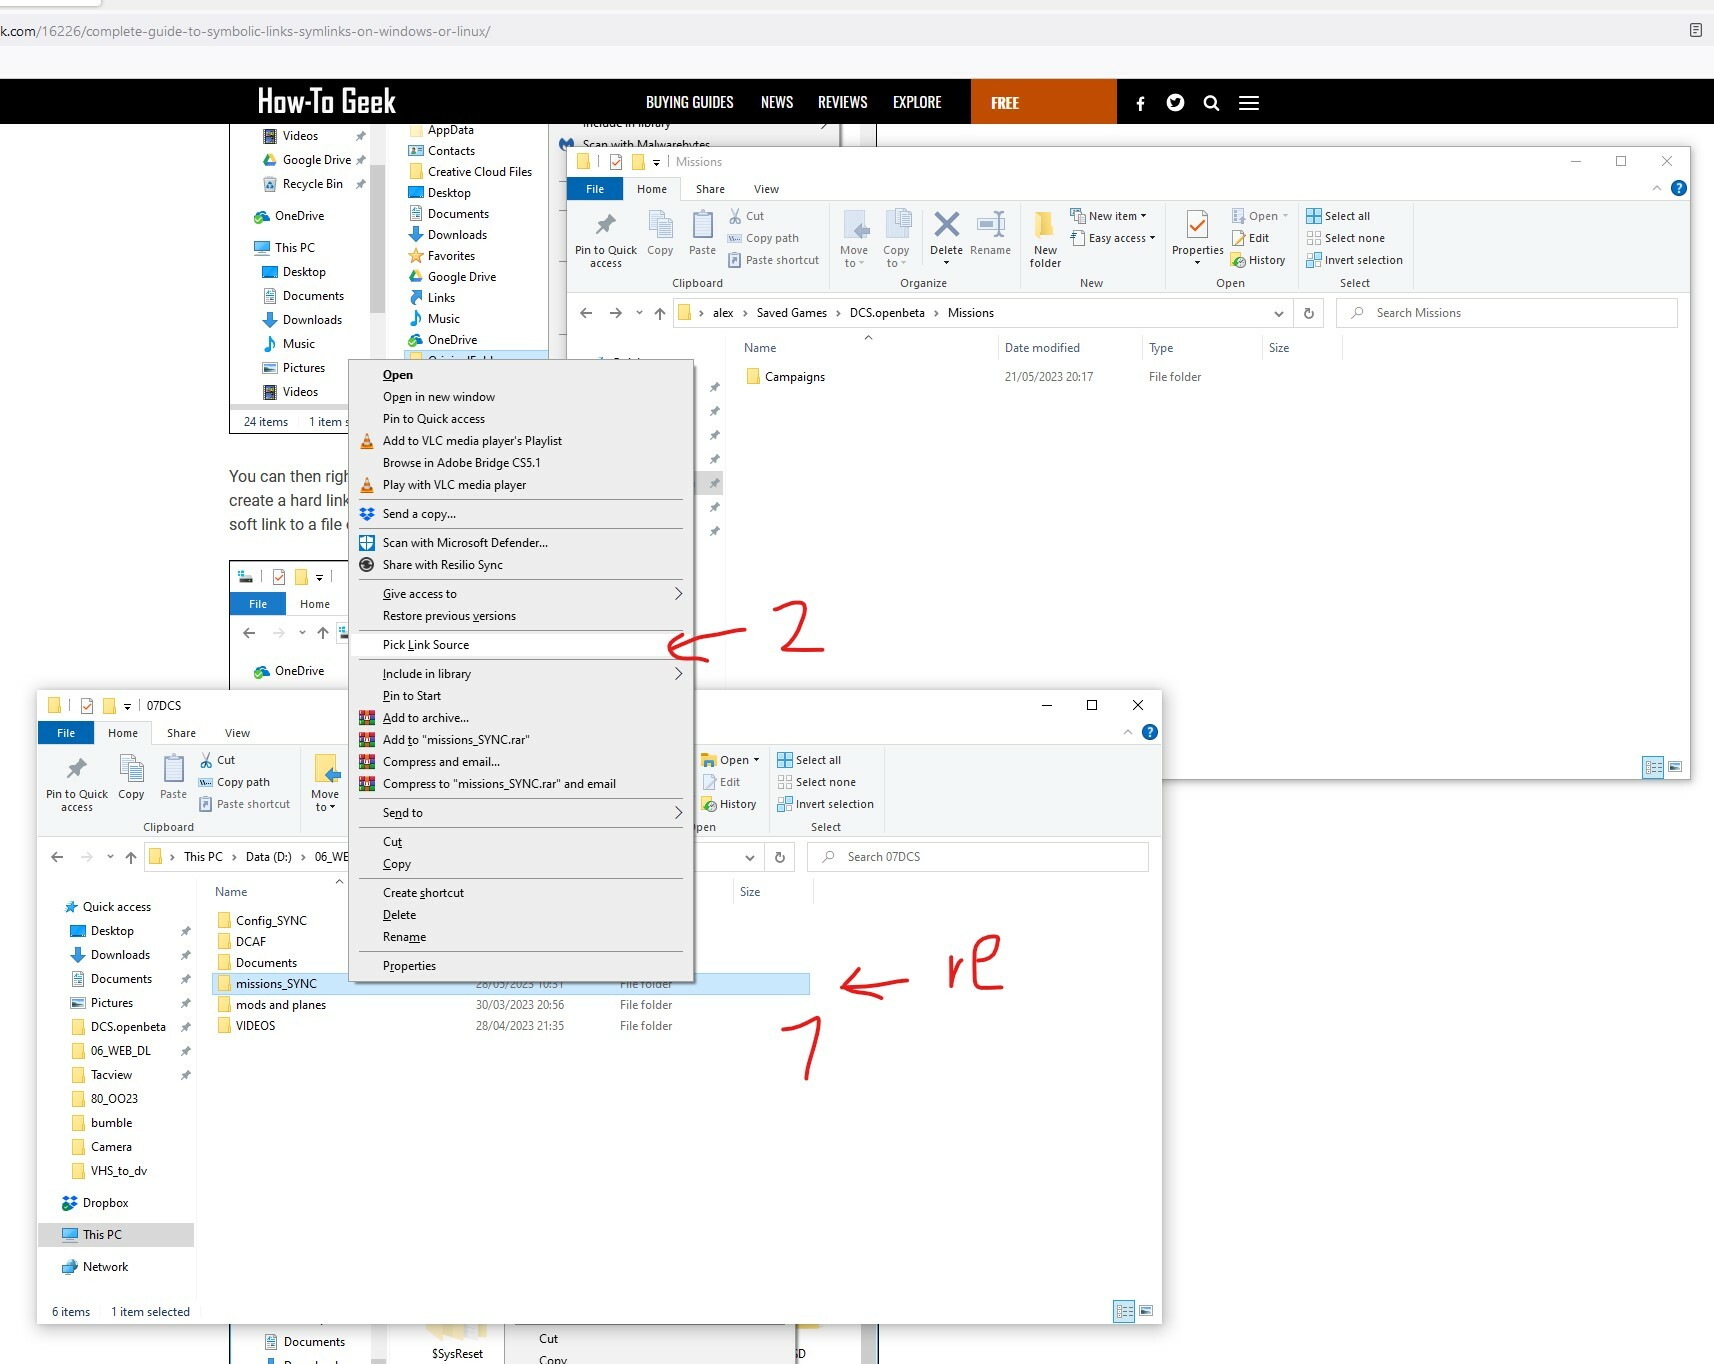Viewport: 1714px width, 1364px height.
Task: Open How-To Geek Twitter icon
Action: tap(1175, 102)
